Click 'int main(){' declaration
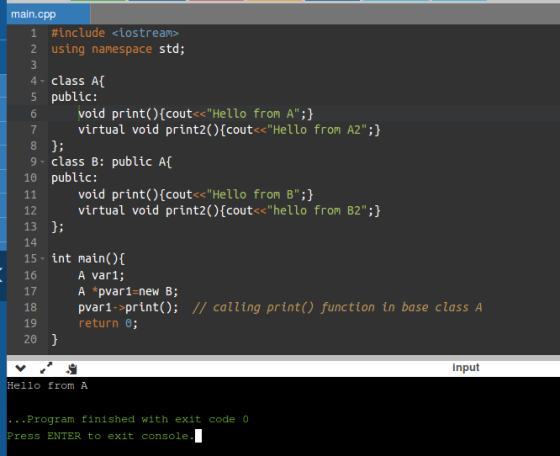 point(88,259)
